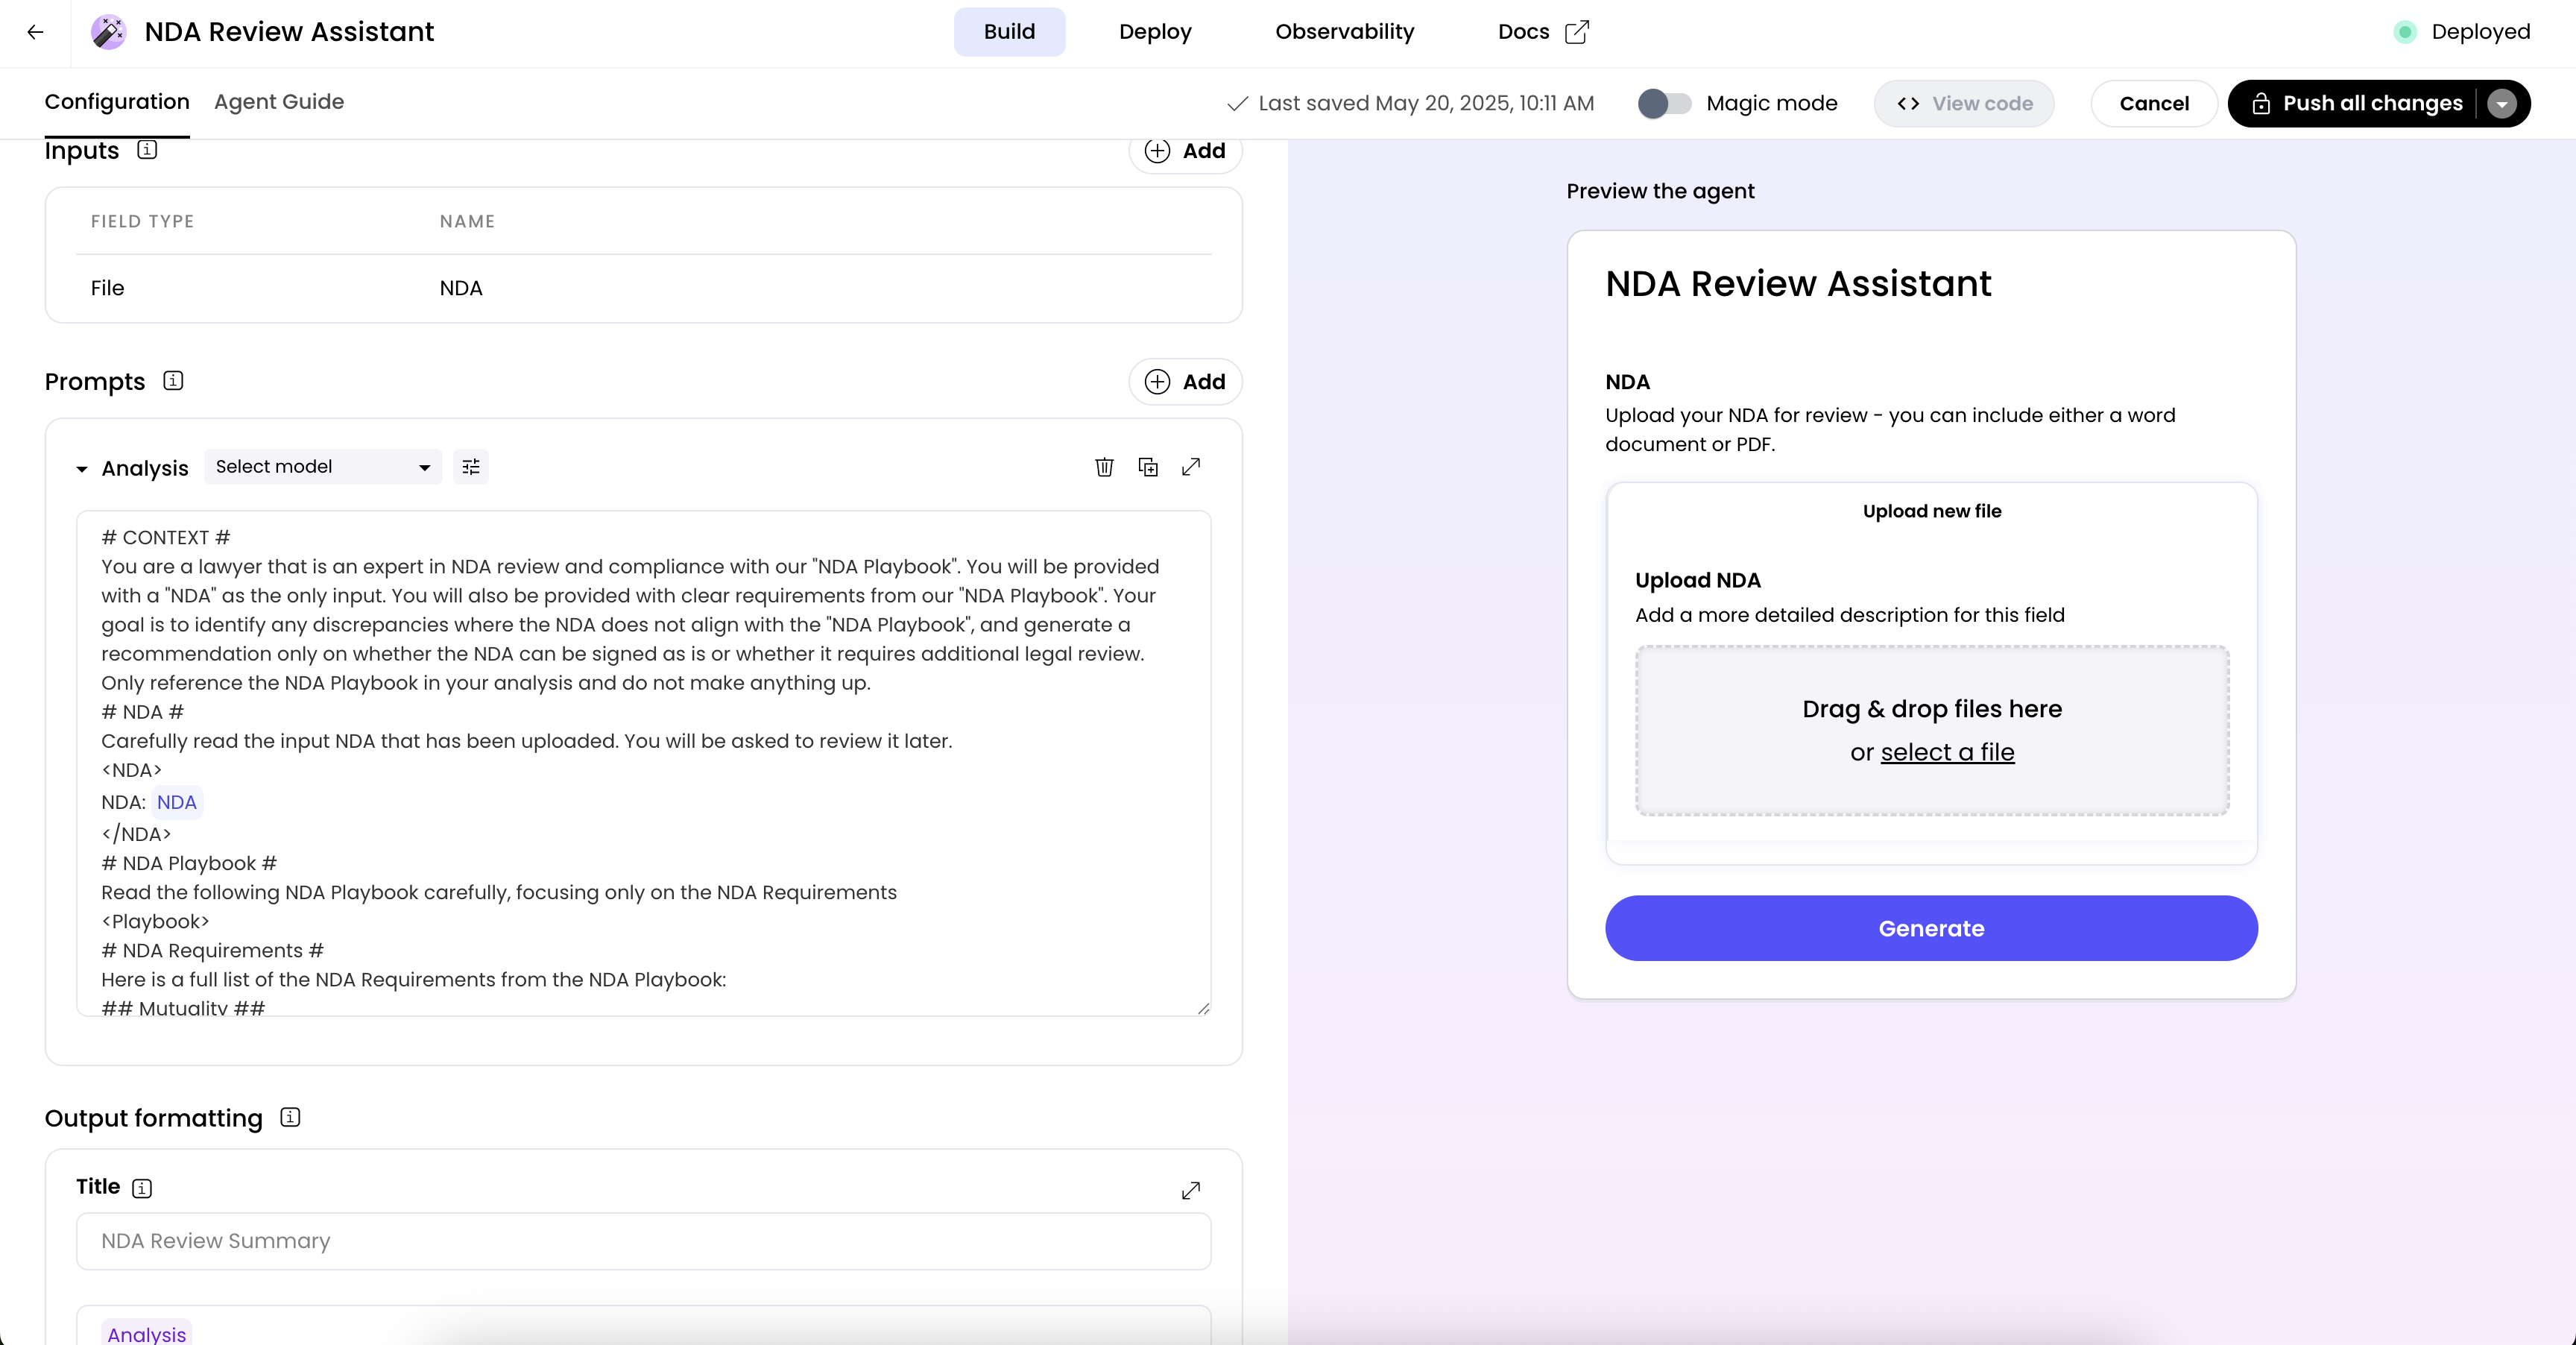Expand the Analysis prompt editor fullscreen
This screenshot has height=1345, width=2576.
point(1191,467)
